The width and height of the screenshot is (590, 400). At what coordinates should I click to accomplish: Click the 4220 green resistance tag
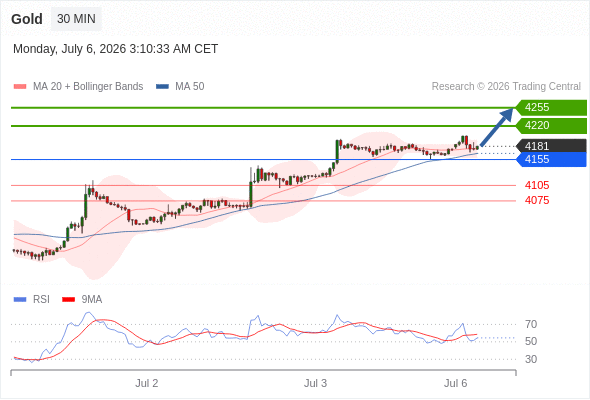551,126
